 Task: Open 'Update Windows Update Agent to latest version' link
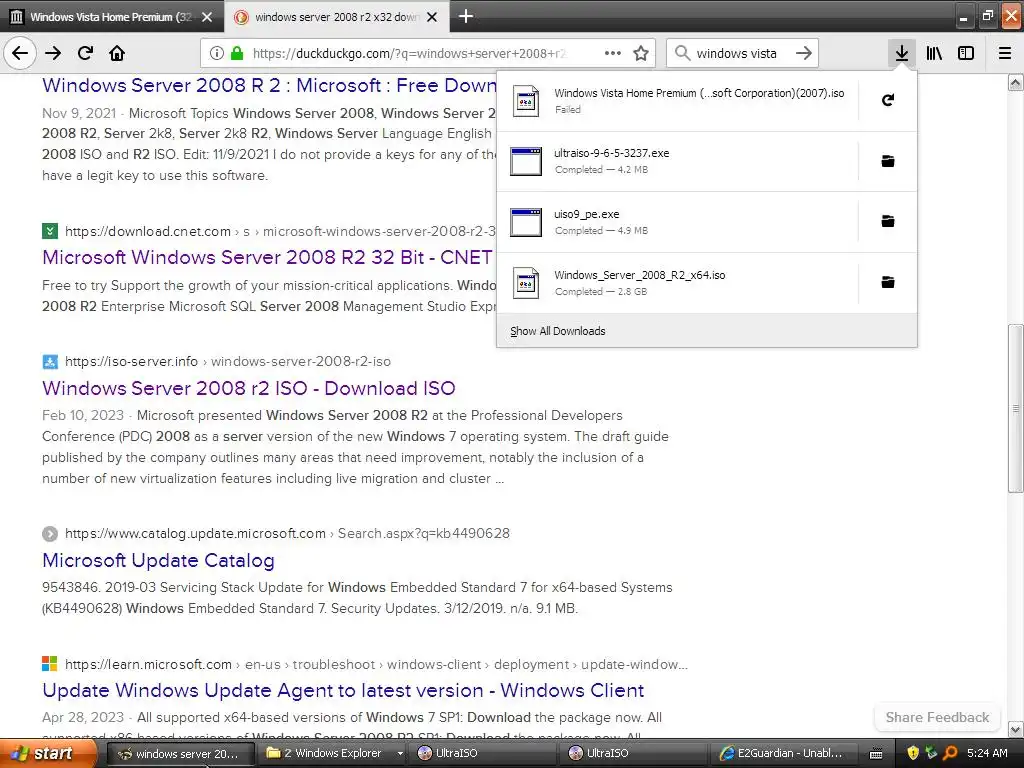coord(343,690)
